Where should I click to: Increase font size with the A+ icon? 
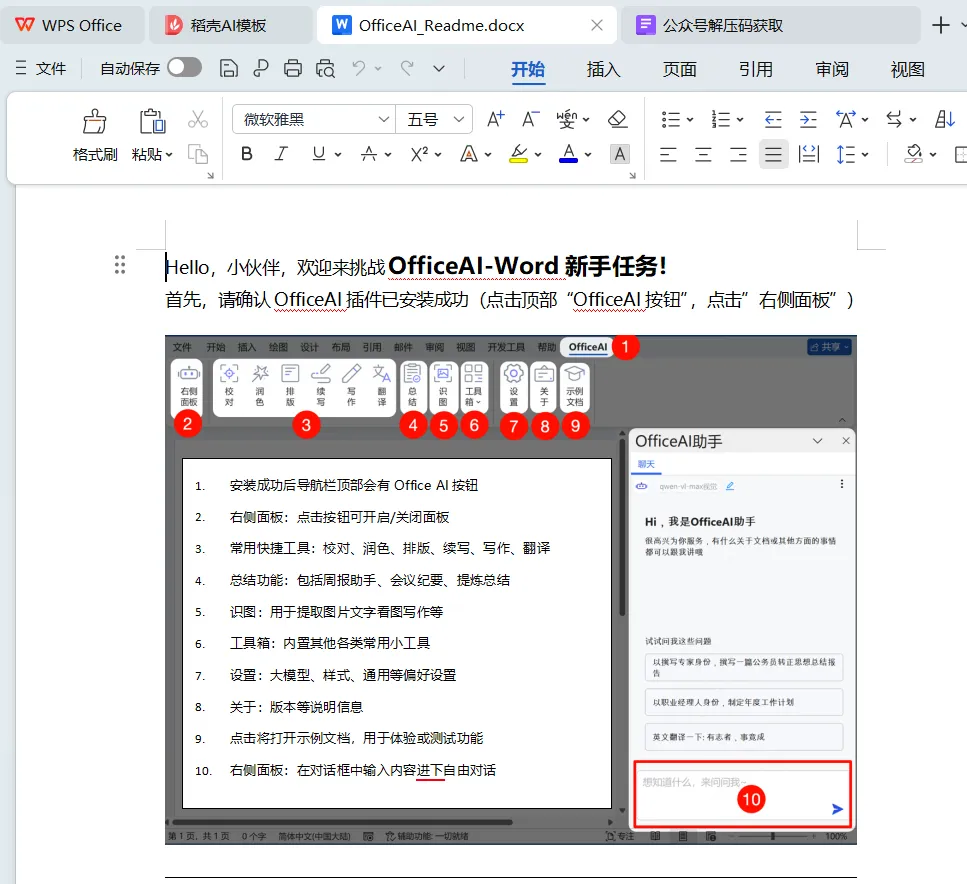coord(496,119)
